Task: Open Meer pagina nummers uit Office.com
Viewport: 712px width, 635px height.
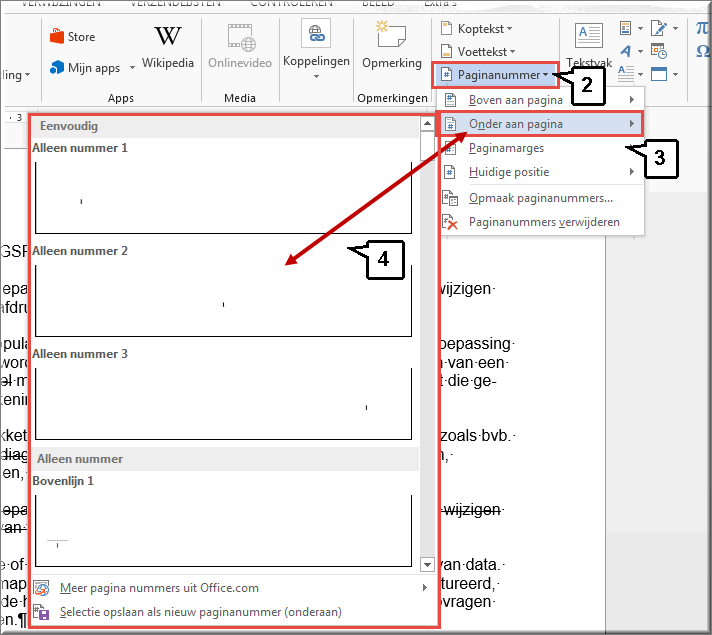Action: click(232, 588)
